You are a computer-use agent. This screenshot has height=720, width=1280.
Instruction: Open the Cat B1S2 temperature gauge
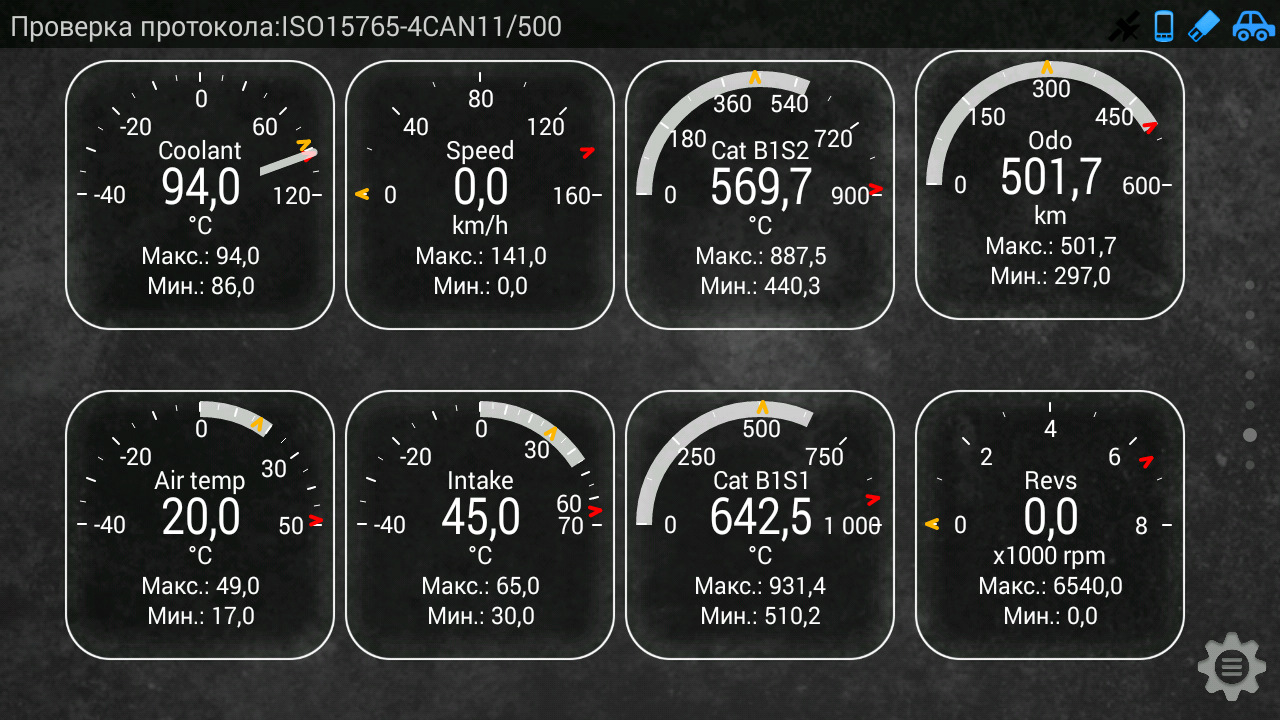760,195
